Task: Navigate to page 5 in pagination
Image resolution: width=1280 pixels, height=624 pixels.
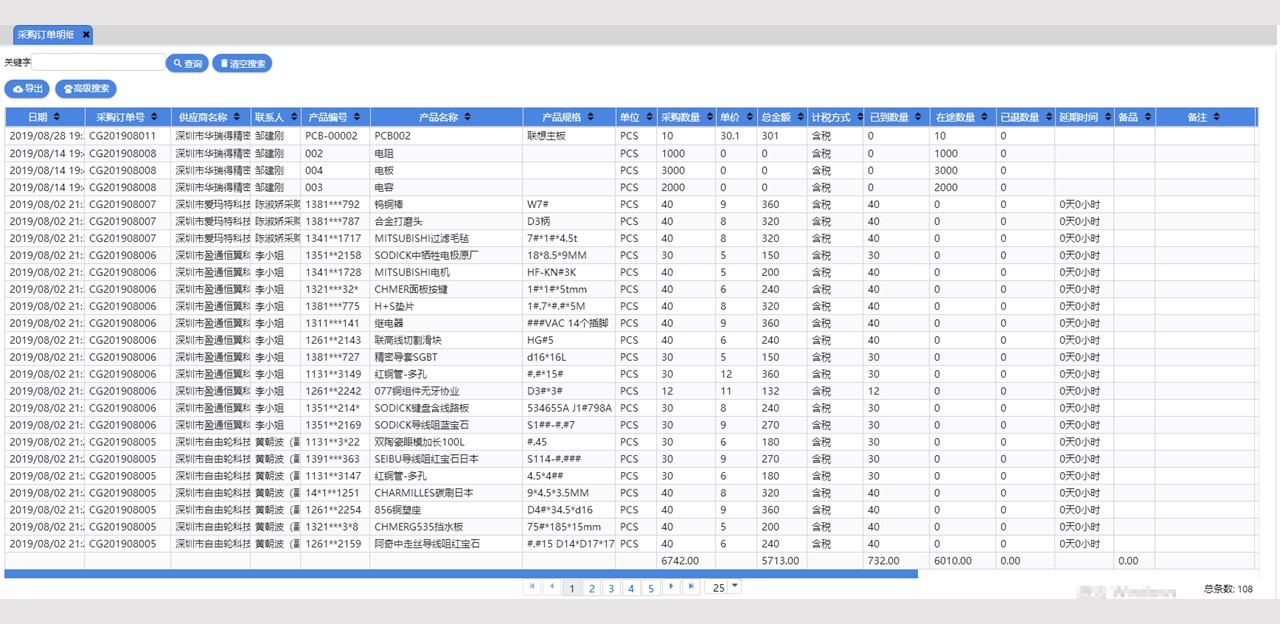Action: click(650, 588)
